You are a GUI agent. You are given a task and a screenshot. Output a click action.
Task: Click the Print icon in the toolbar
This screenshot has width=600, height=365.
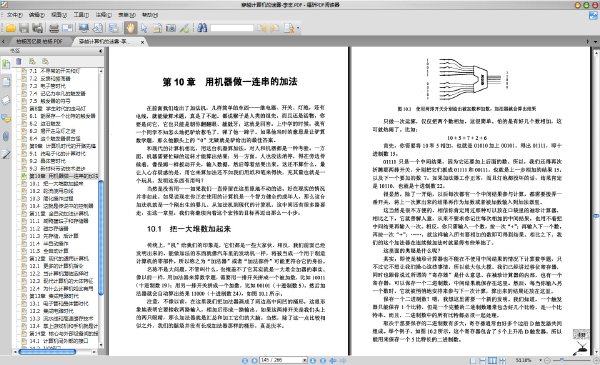pos(54,28)
